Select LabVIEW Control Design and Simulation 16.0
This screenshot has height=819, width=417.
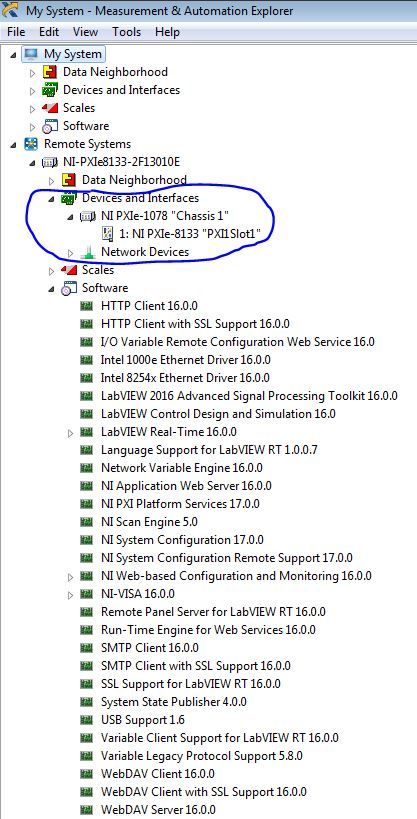tap(218, 415)
